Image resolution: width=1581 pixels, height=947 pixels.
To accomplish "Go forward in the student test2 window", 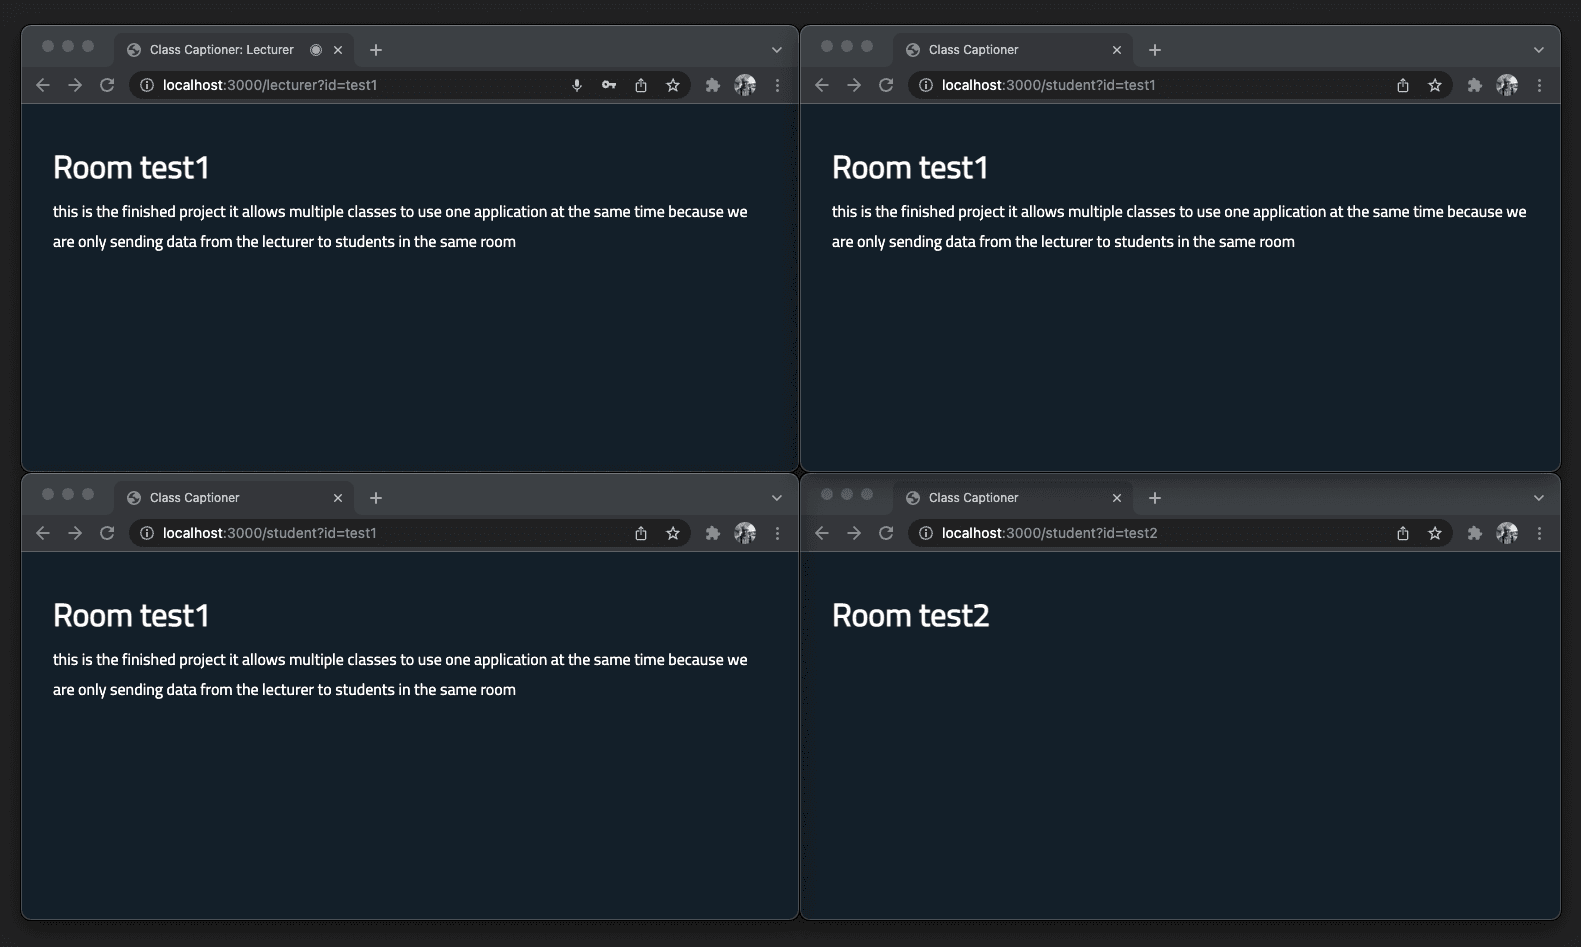I will [x=854, y=533].
